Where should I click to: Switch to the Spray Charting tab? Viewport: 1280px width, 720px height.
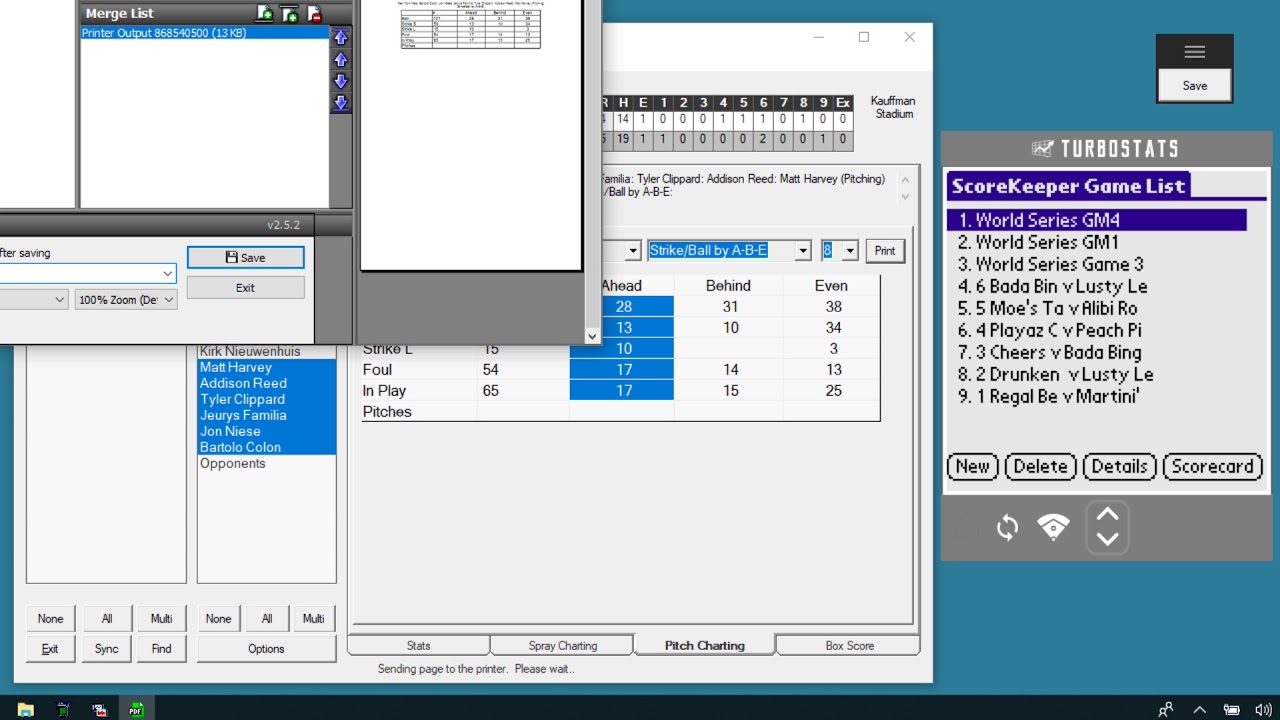(x=562, y=645)
